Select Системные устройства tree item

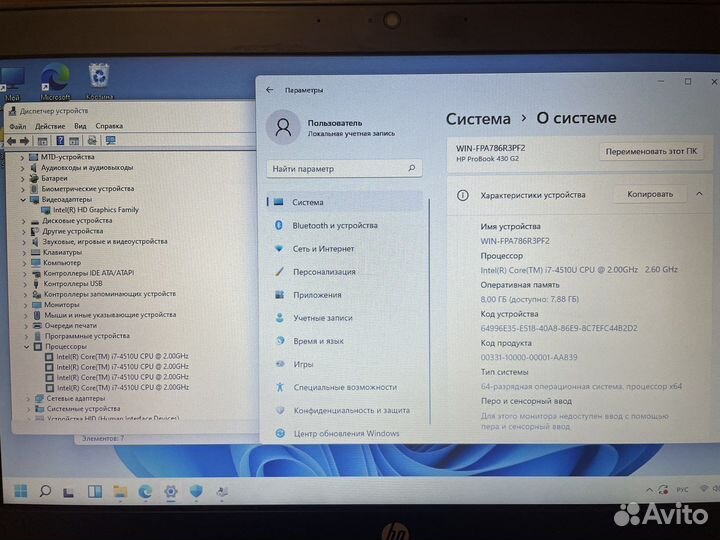point(83,409)
